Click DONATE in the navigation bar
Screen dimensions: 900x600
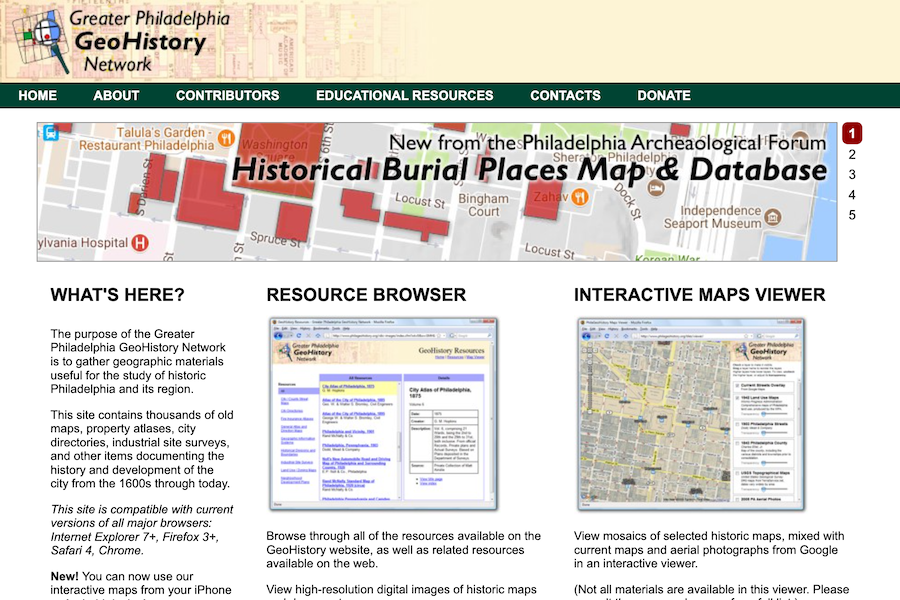coord(663,96)
